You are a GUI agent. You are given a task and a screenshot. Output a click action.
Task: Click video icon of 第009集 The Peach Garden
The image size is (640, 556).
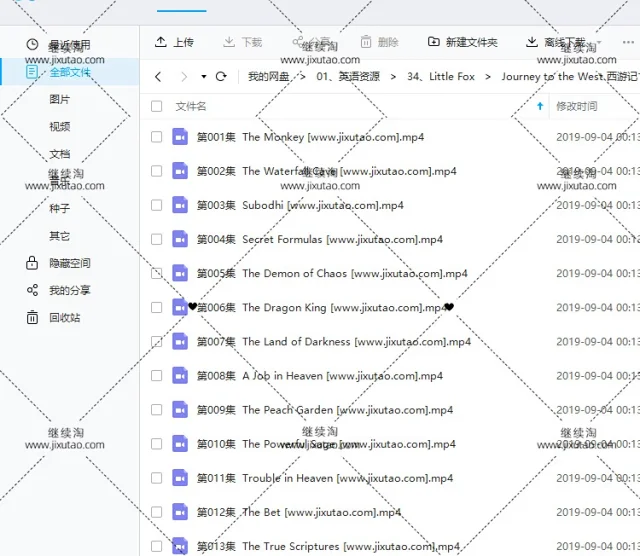click(180, 409)
